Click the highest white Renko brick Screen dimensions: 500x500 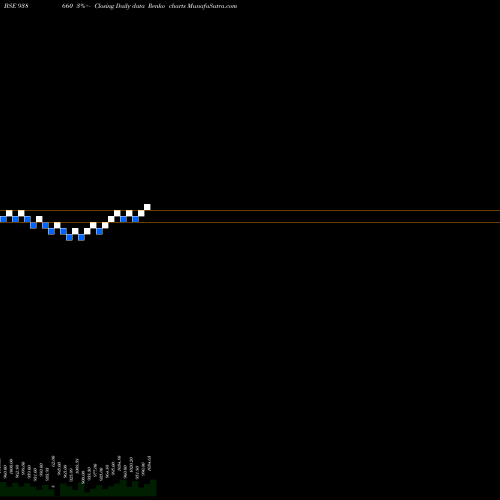(x=147, y=207)
